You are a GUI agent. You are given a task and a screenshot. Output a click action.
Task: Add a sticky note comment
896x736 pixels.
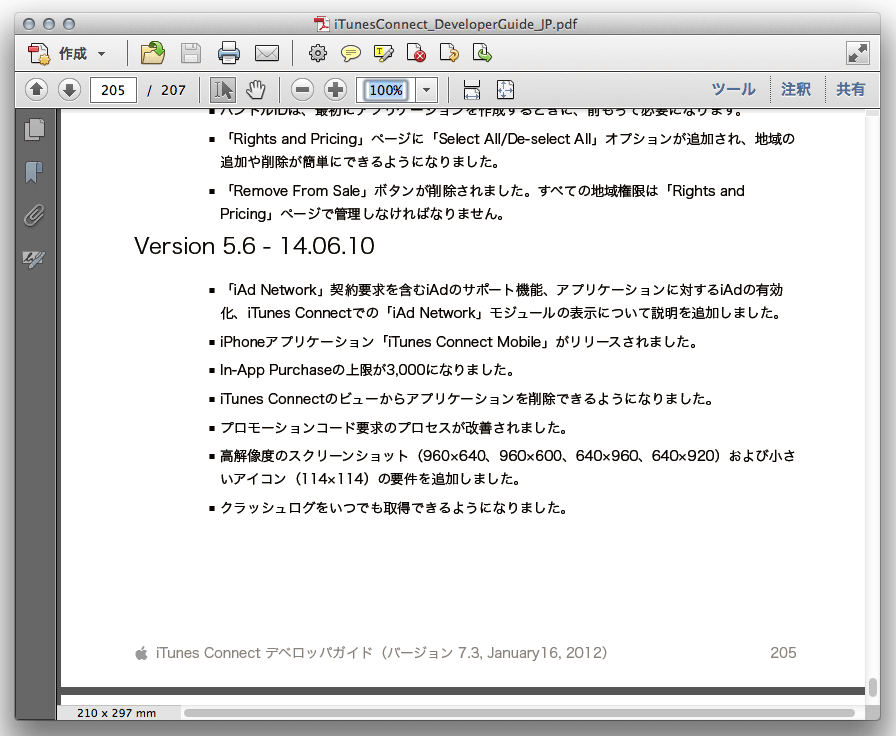coord(351,54)
